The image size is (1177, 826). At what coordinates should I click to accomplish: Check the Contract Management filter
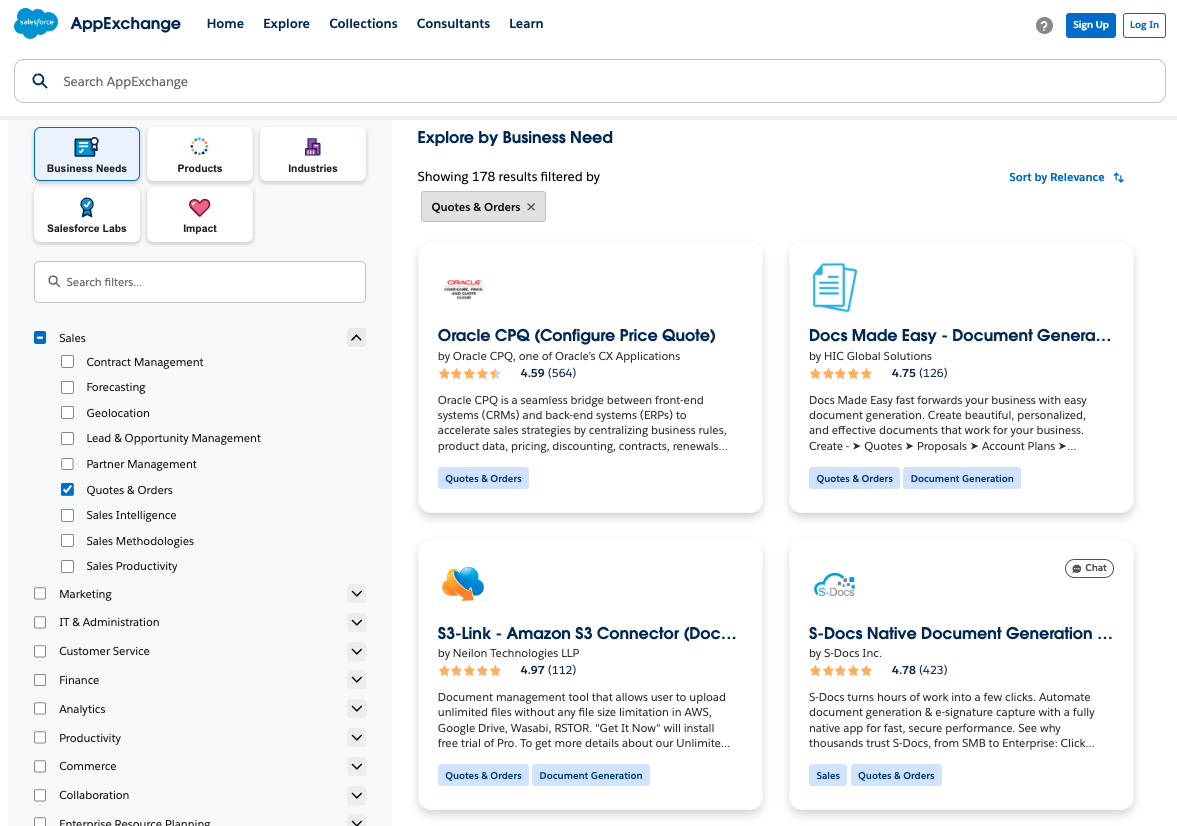68,362
